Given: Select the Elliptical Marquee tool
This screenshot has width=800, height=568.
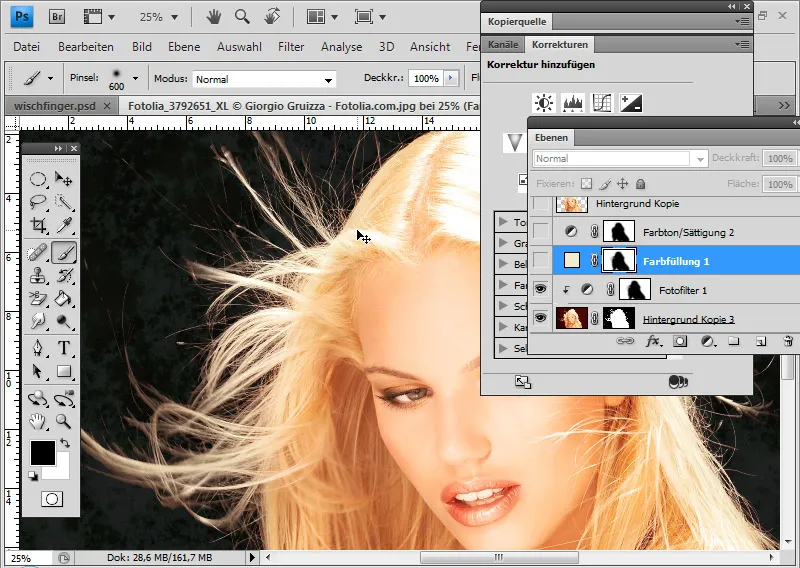Looking at the screenshot, I should 38,179.
